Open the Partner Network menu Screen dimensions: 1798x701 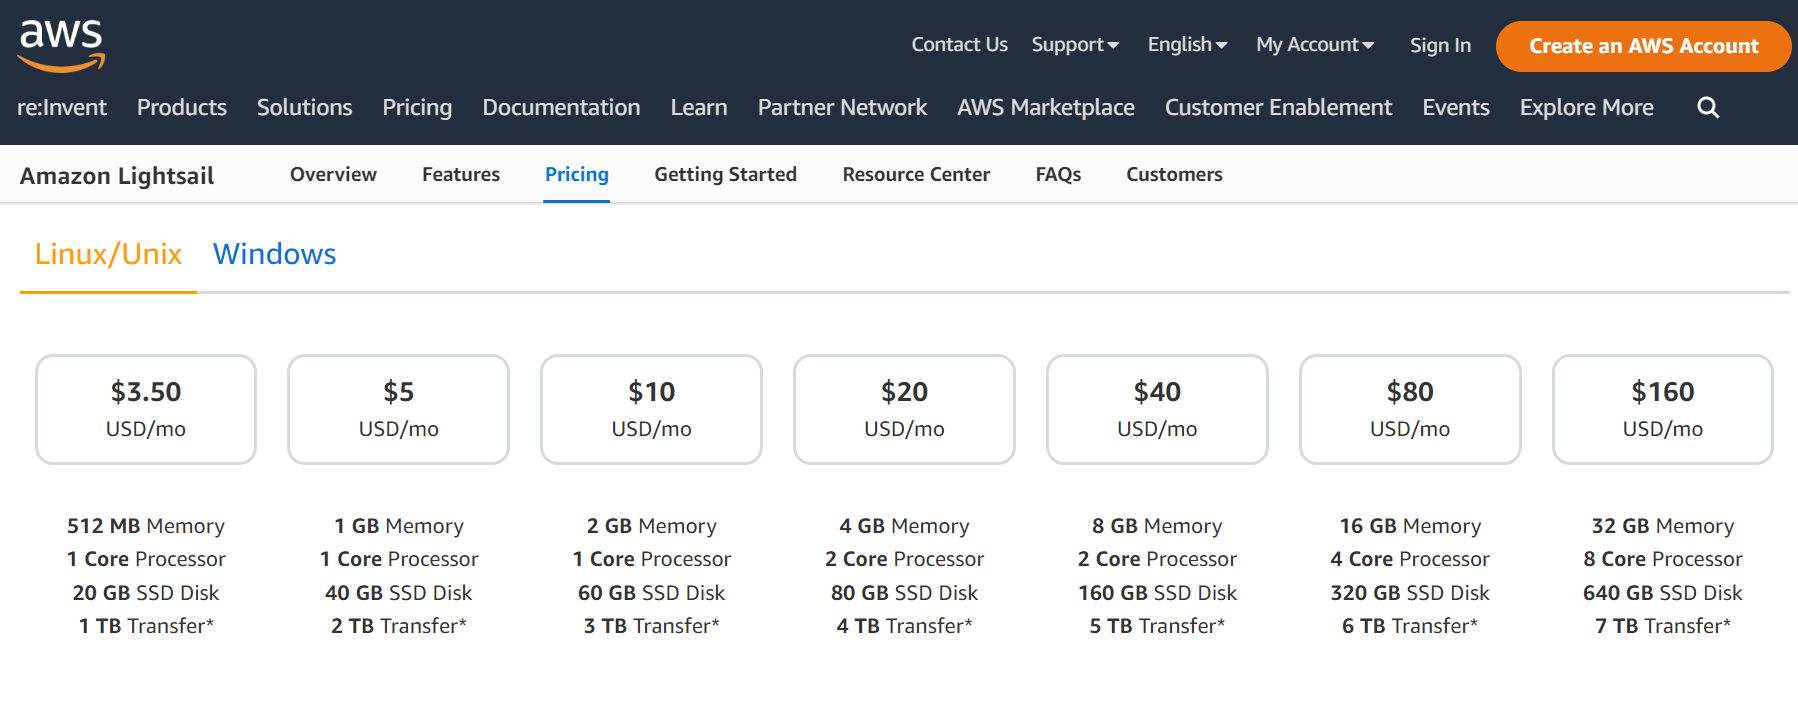[842, 107]
